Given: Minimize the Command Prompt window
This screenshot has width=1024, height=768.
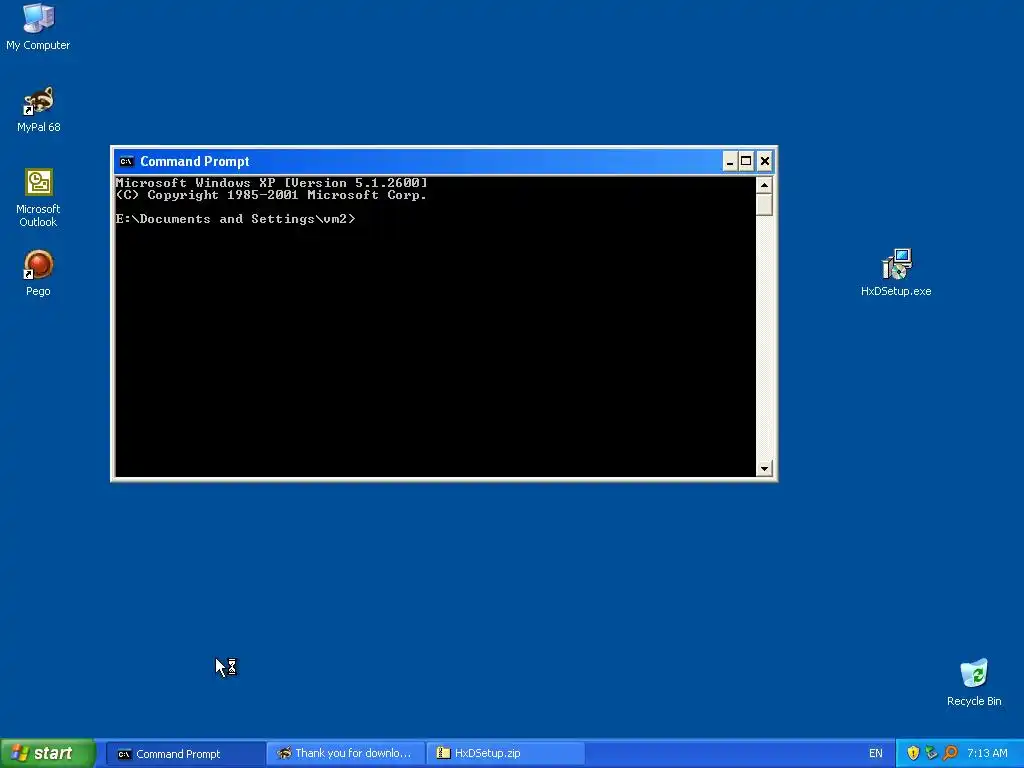Looking at the screenshot, I should tap(729, 161).
